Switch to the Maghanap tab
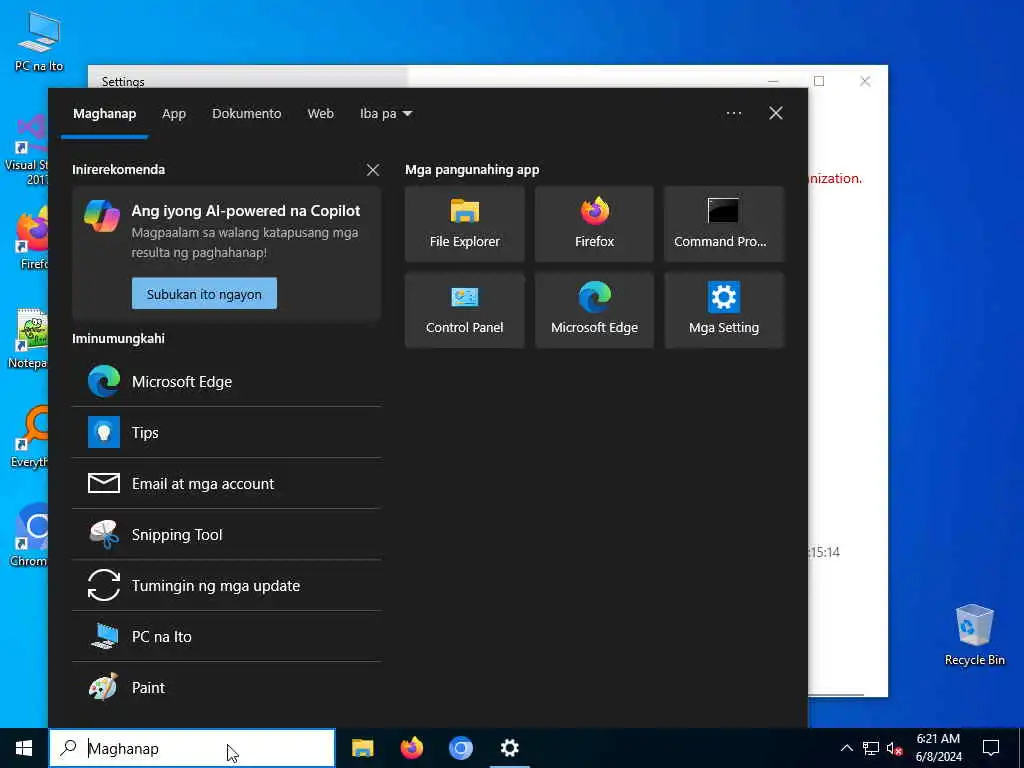The image size is (1024, 768). (104, 114)
